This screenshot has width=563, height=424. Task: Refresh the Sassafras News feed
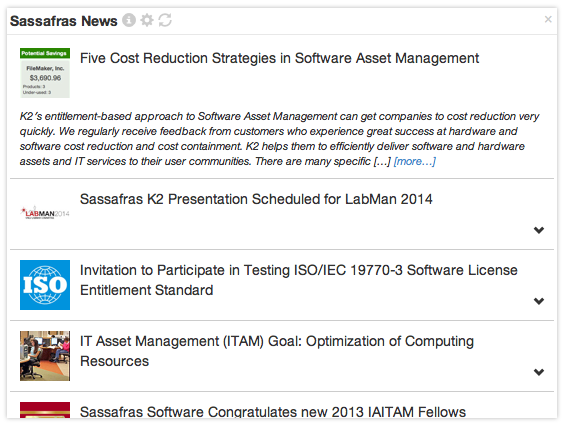coord(165,20)
